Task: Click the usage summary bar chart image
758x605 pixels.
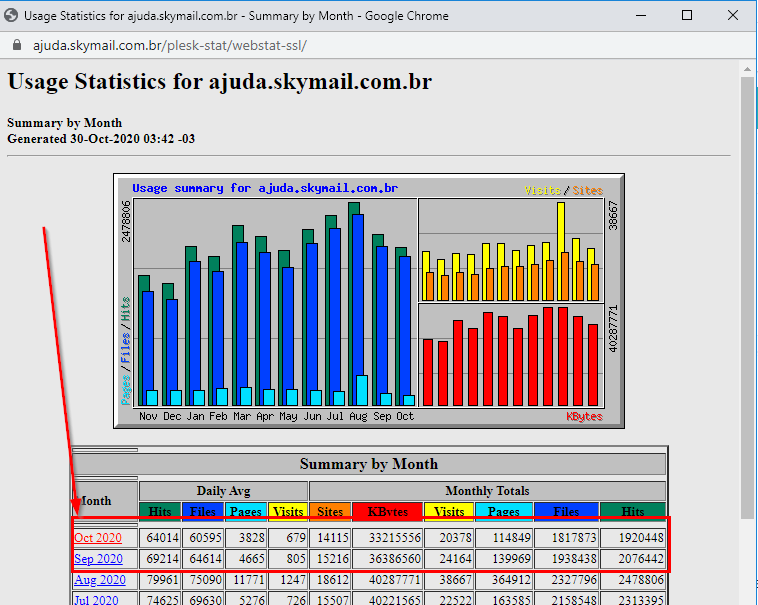Action: pos(369,301)
